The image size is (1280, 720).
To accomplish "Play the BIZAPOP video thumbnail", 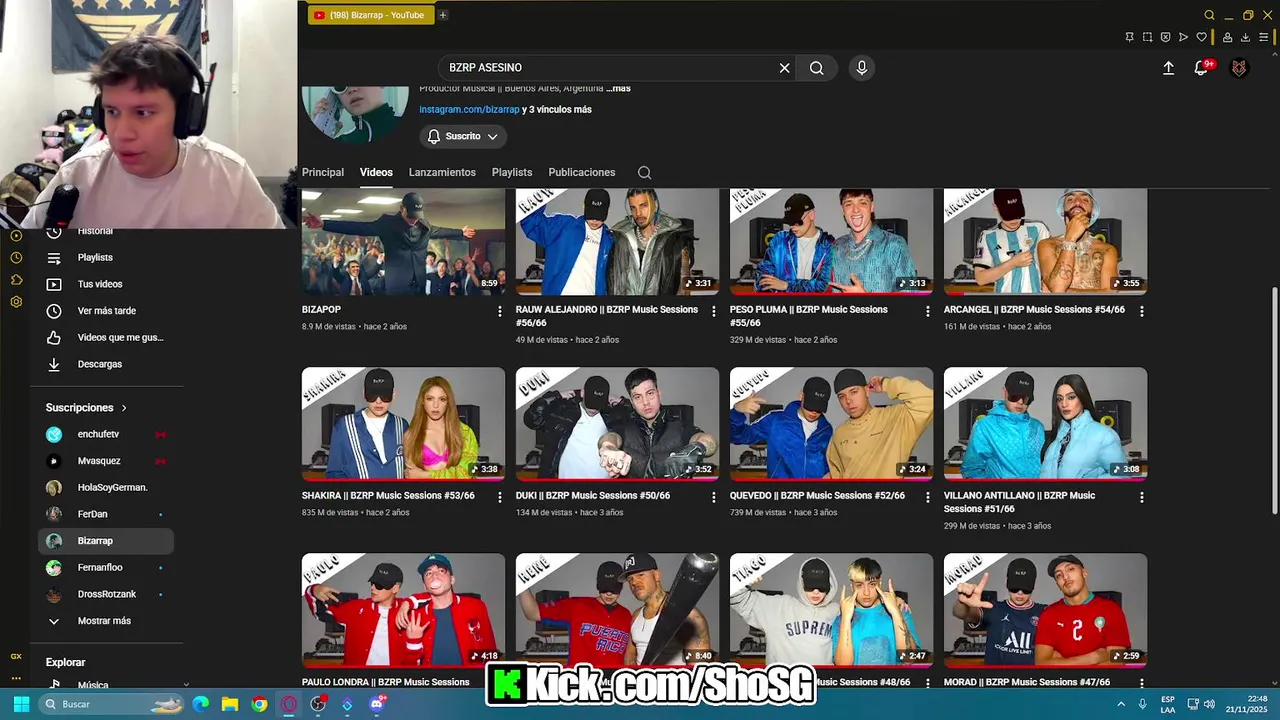I will tap(403, 242).
